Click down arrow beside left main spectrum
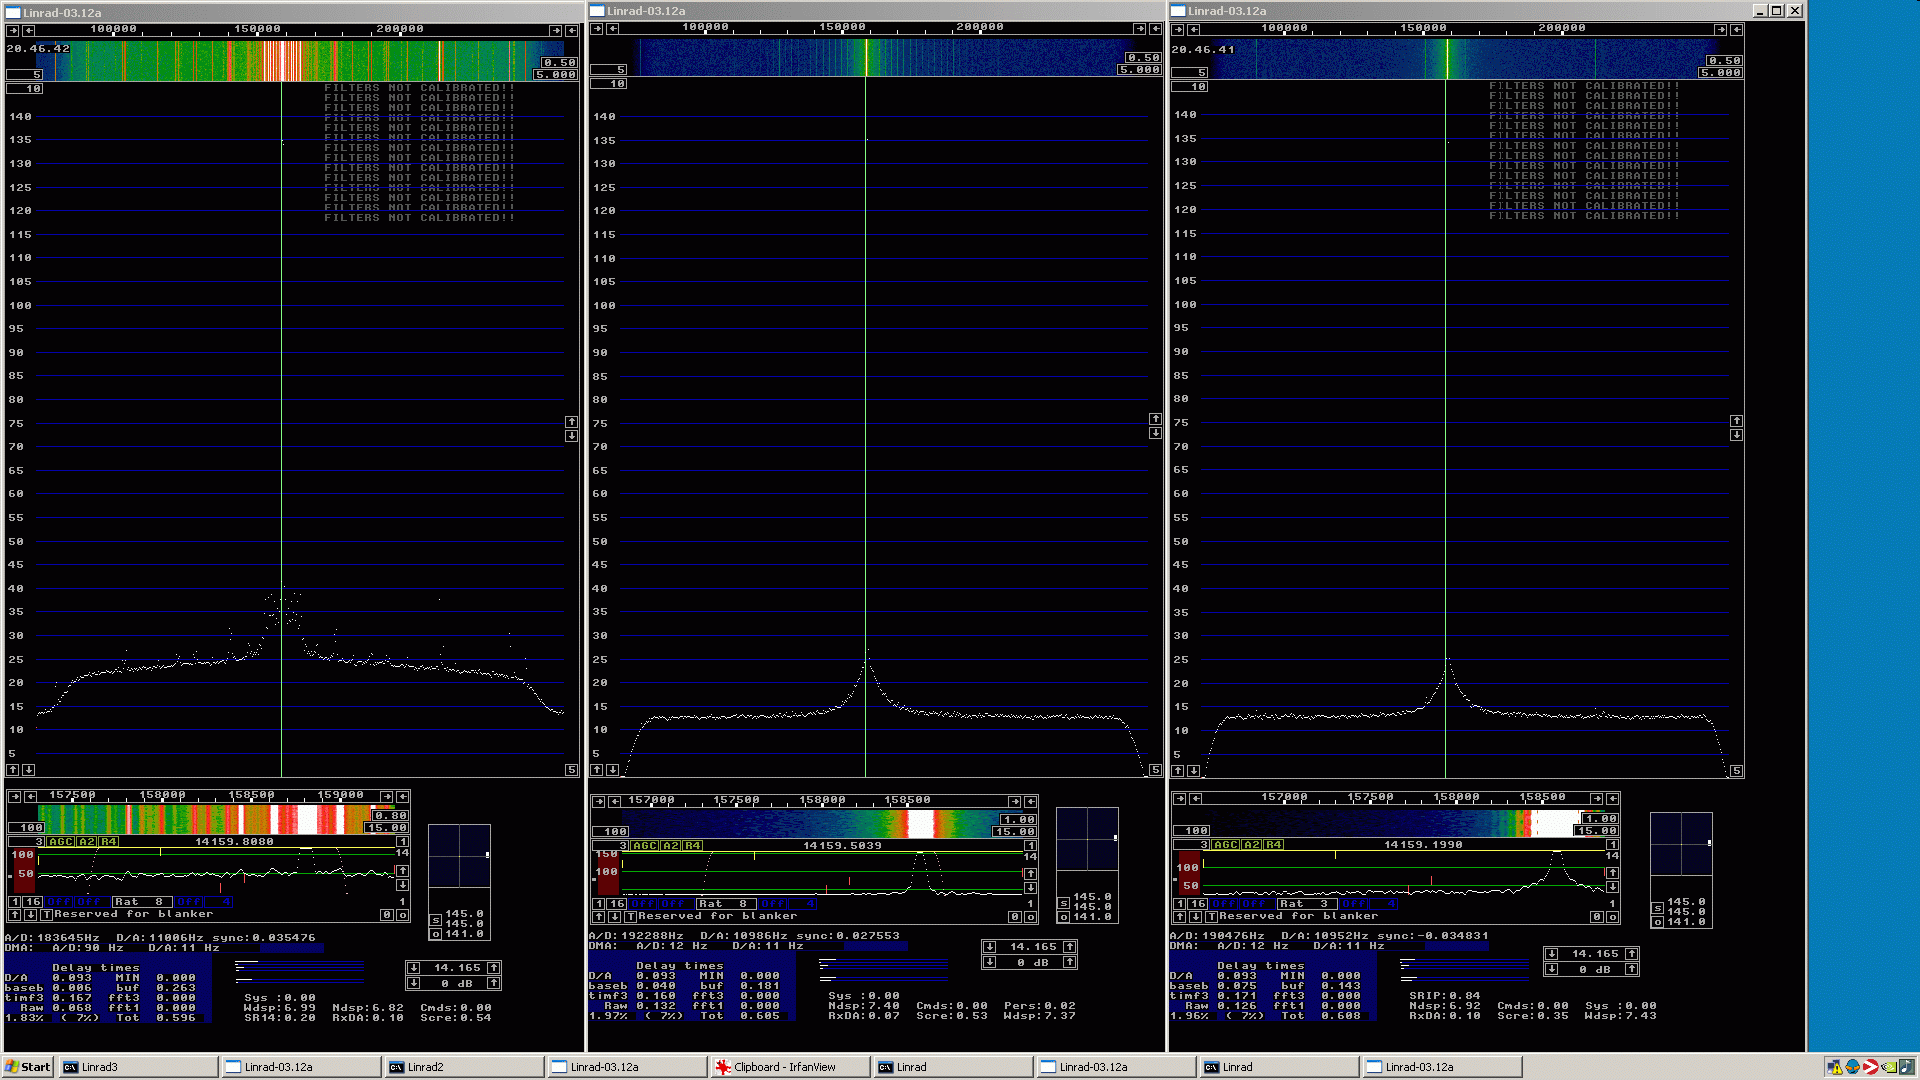The height and width of the screenshot is (1080, 1920). [571, 436]
